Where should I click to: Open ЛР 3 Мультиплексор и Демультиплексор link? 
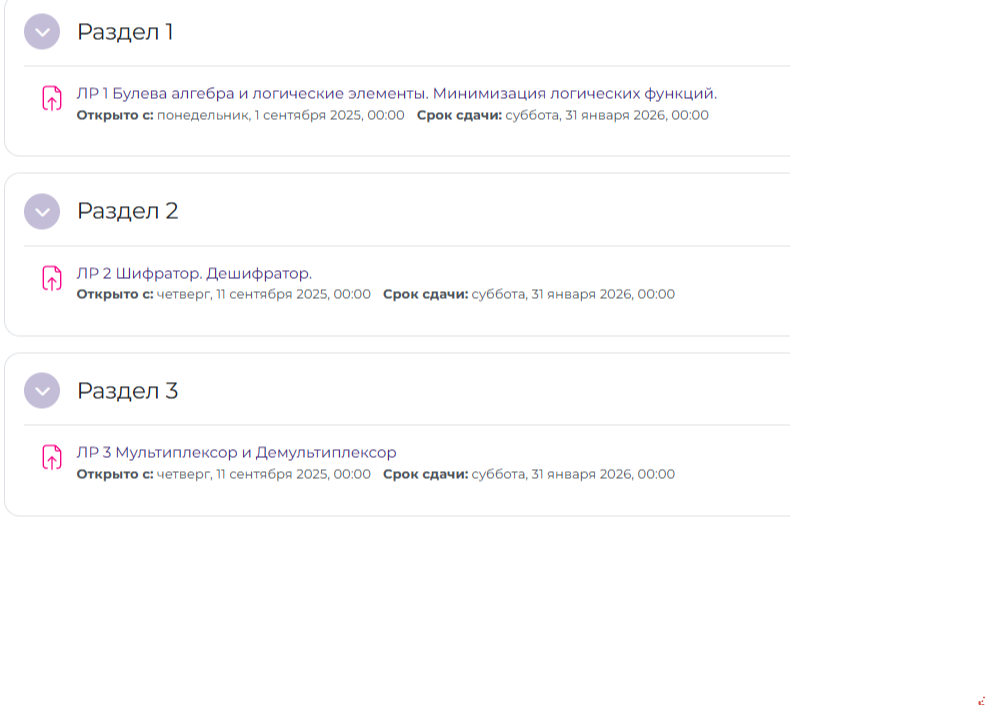[x=236, y=452]
